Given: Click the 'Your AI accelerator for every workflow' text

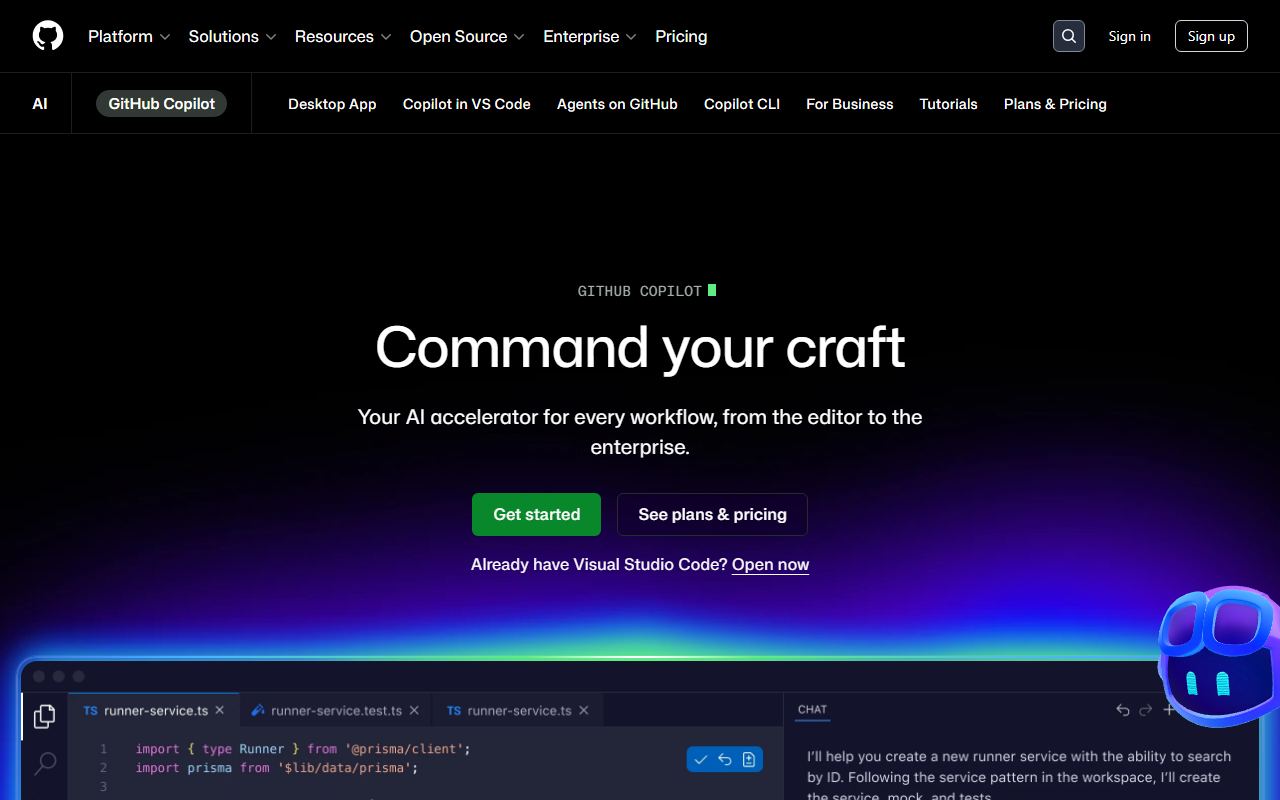Looking at the screenshot, I should [640, 431].
